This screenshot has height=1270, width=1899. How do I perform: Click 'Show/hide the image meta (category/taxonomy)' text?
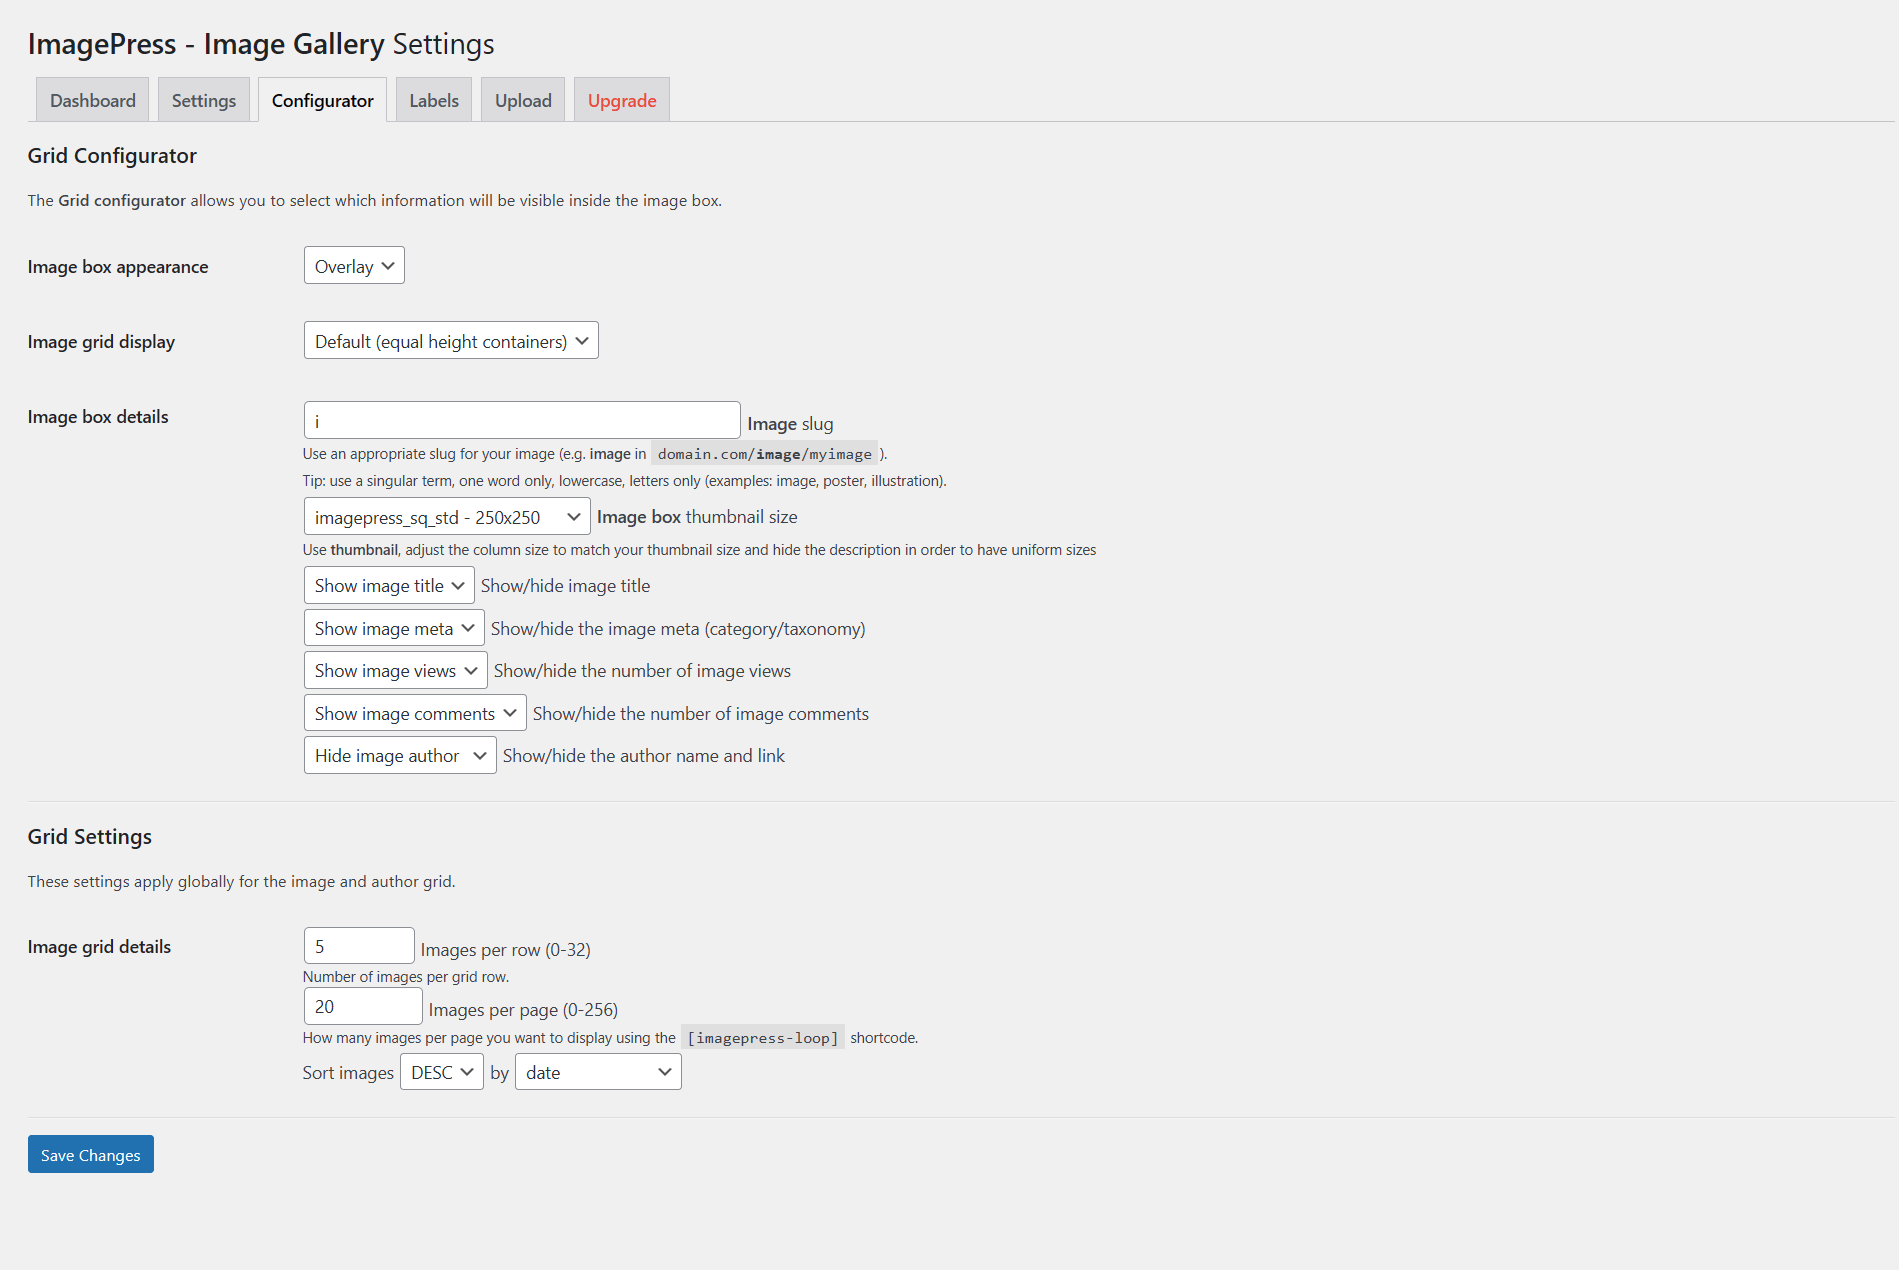(678, 629)
